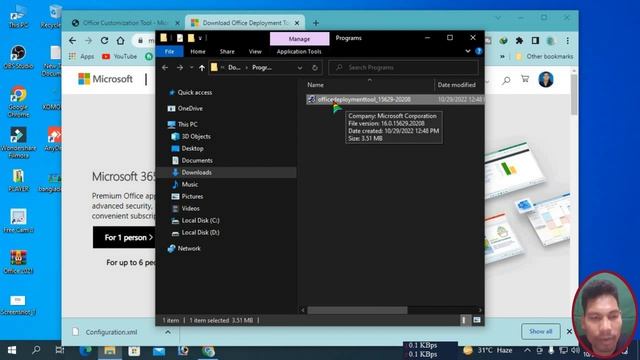Open taskbar search
The image size is (640, 360).
click(x=36, y=350)
